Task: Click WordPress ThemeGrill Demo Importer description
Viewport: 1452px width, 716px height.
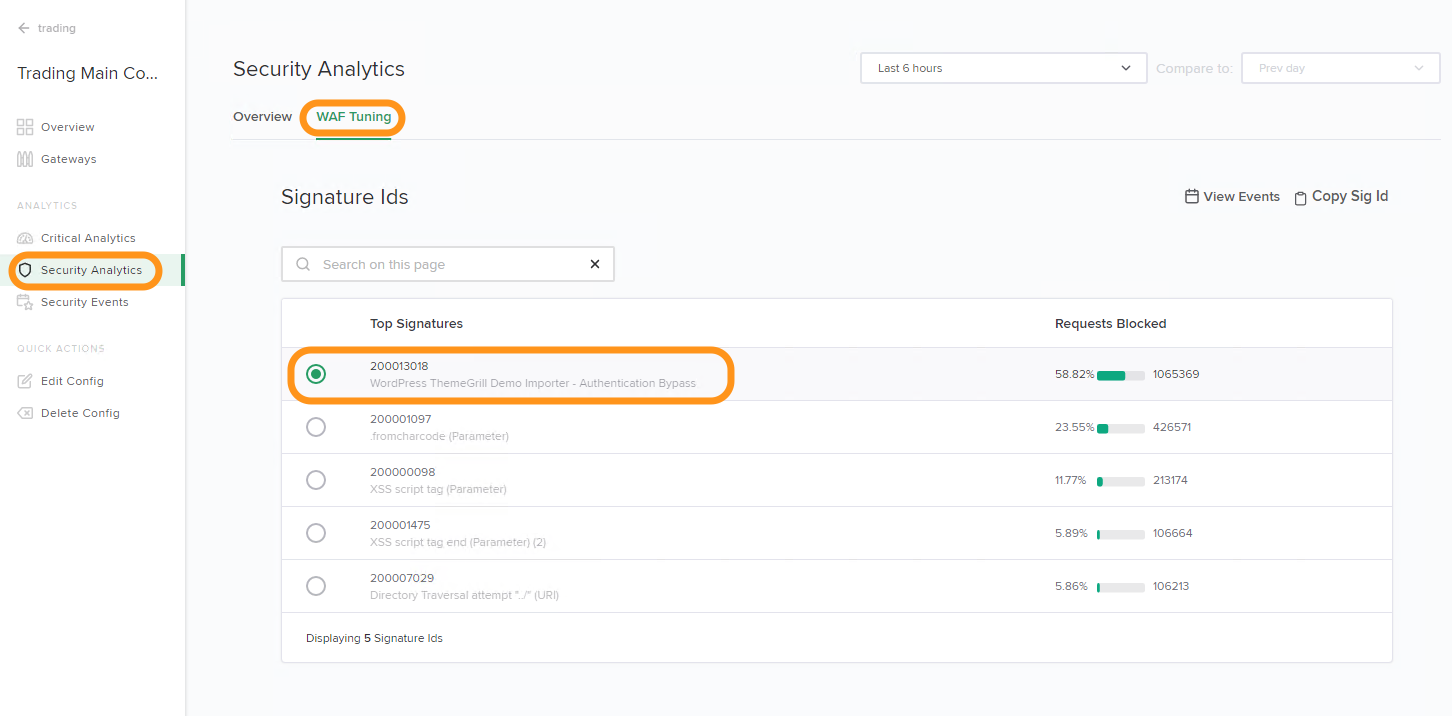Action: click(533, 383)
